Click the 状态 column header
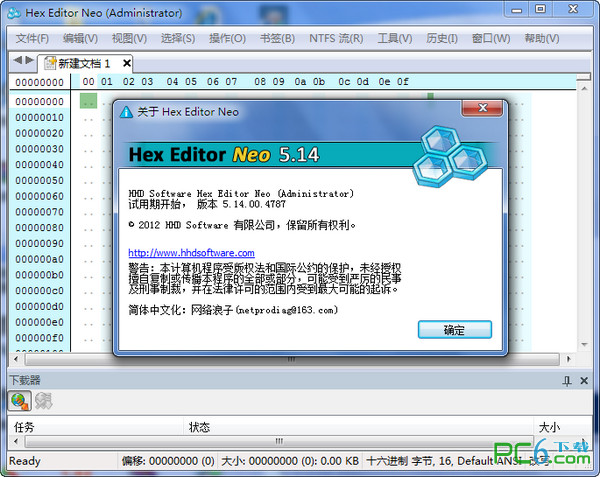 pos(199,427)
